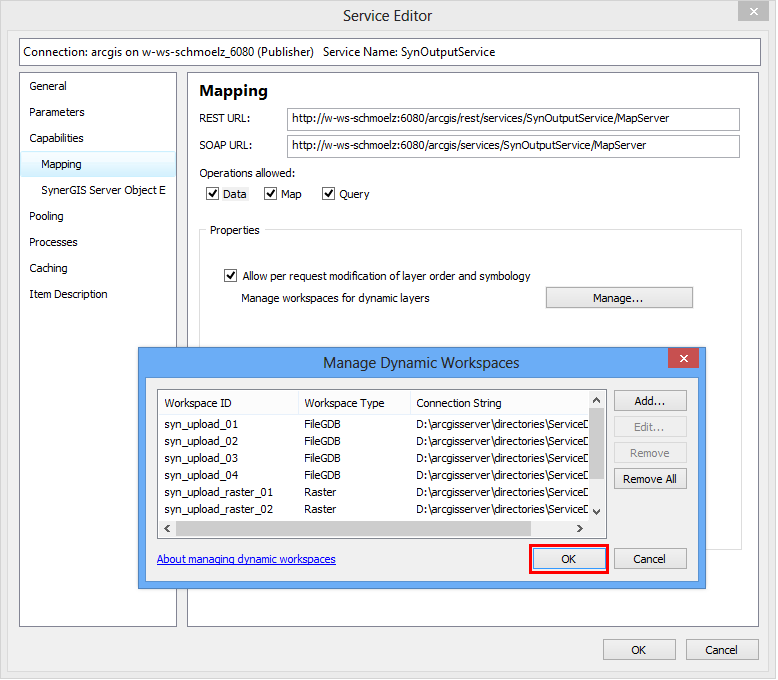Image resolution: width=778 pixels, height=680 pixels.
Task: Uncheck the Map operation checkbox
Action: [x=270, y=194]
